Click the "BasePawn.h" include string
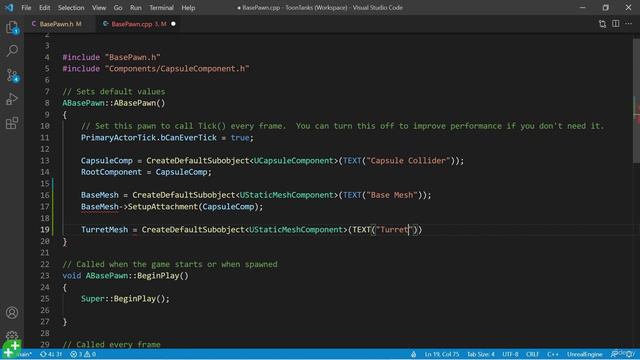The image size is (640, 360). point(133,57)
